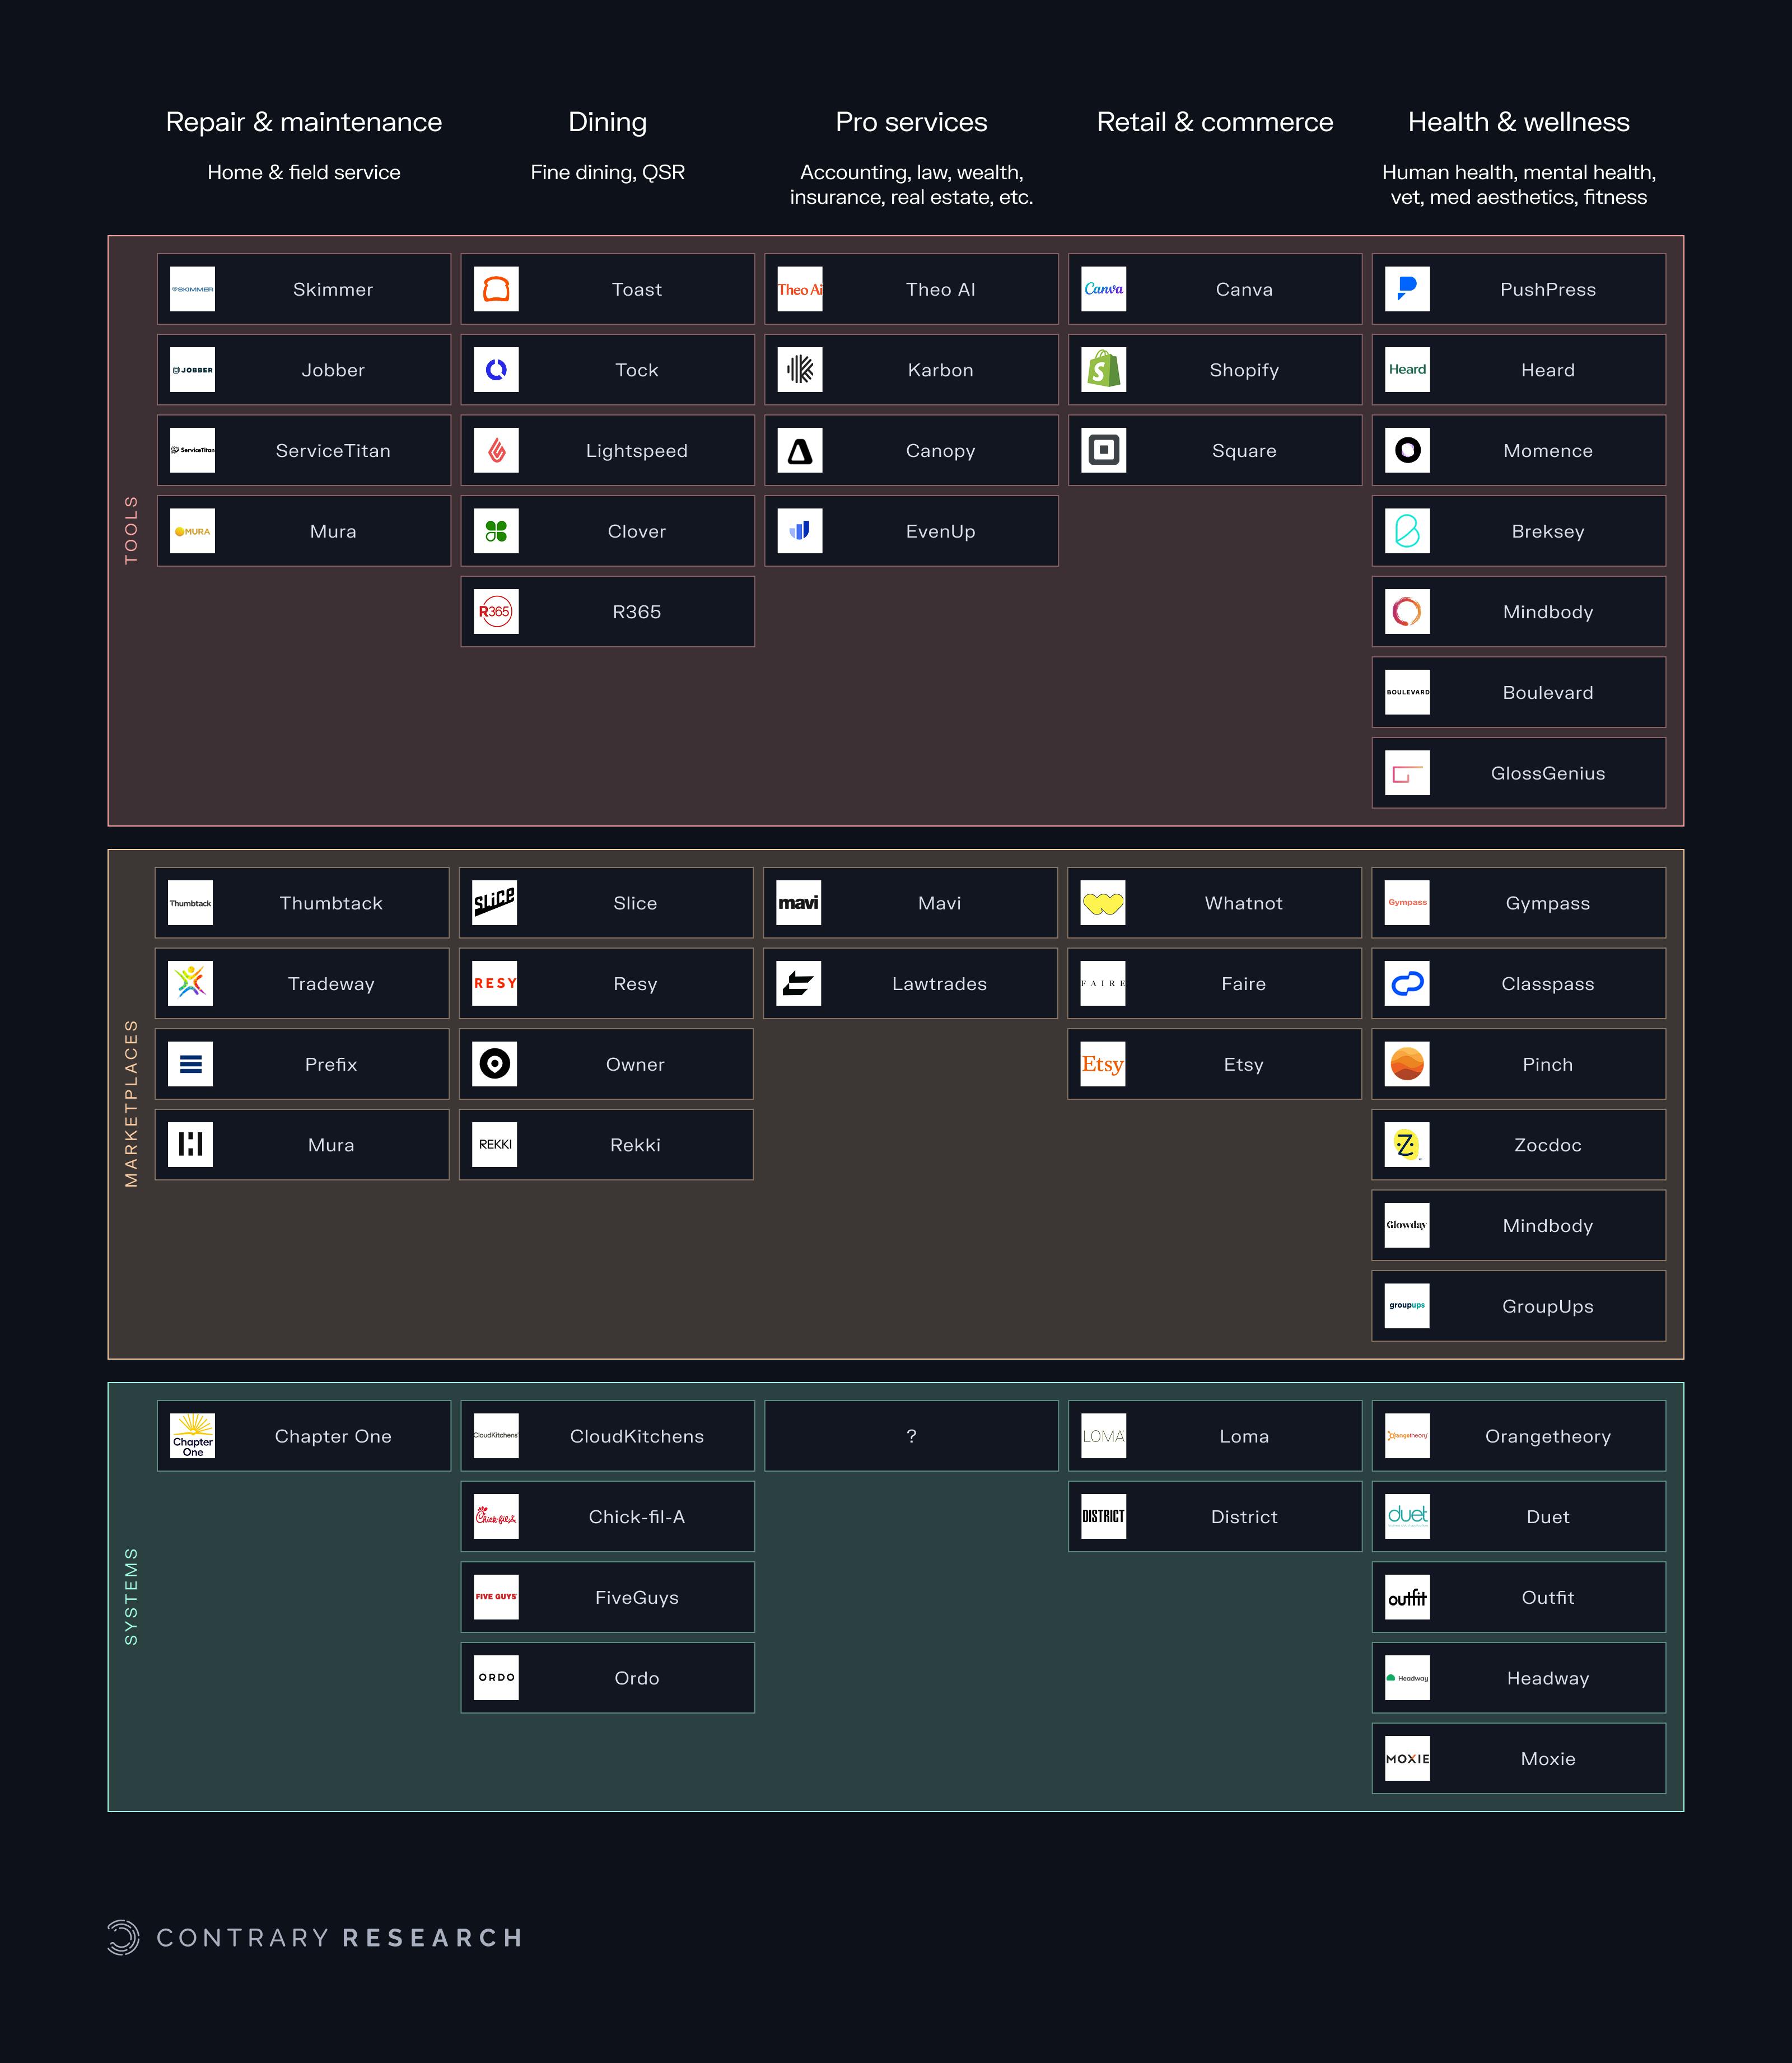Select the Heard logo icon
This screenshot has width=1792, height=2063.
point(1408,370)
